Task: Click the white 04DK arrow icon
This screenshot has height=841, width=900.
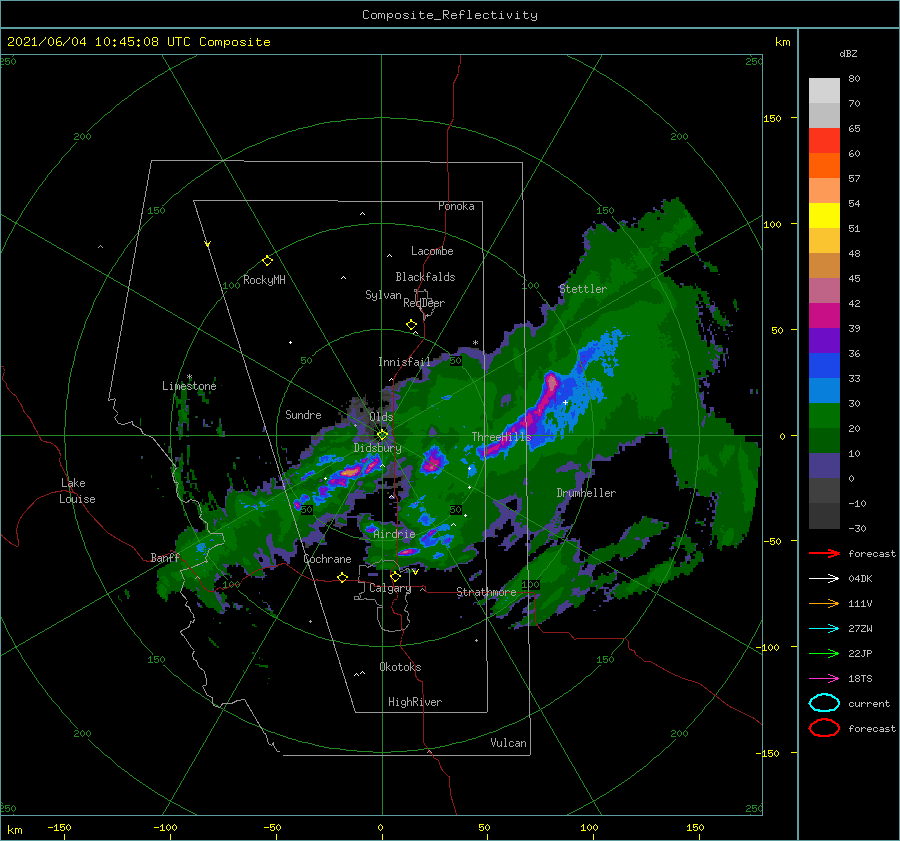Action: [x=824, y=578]
